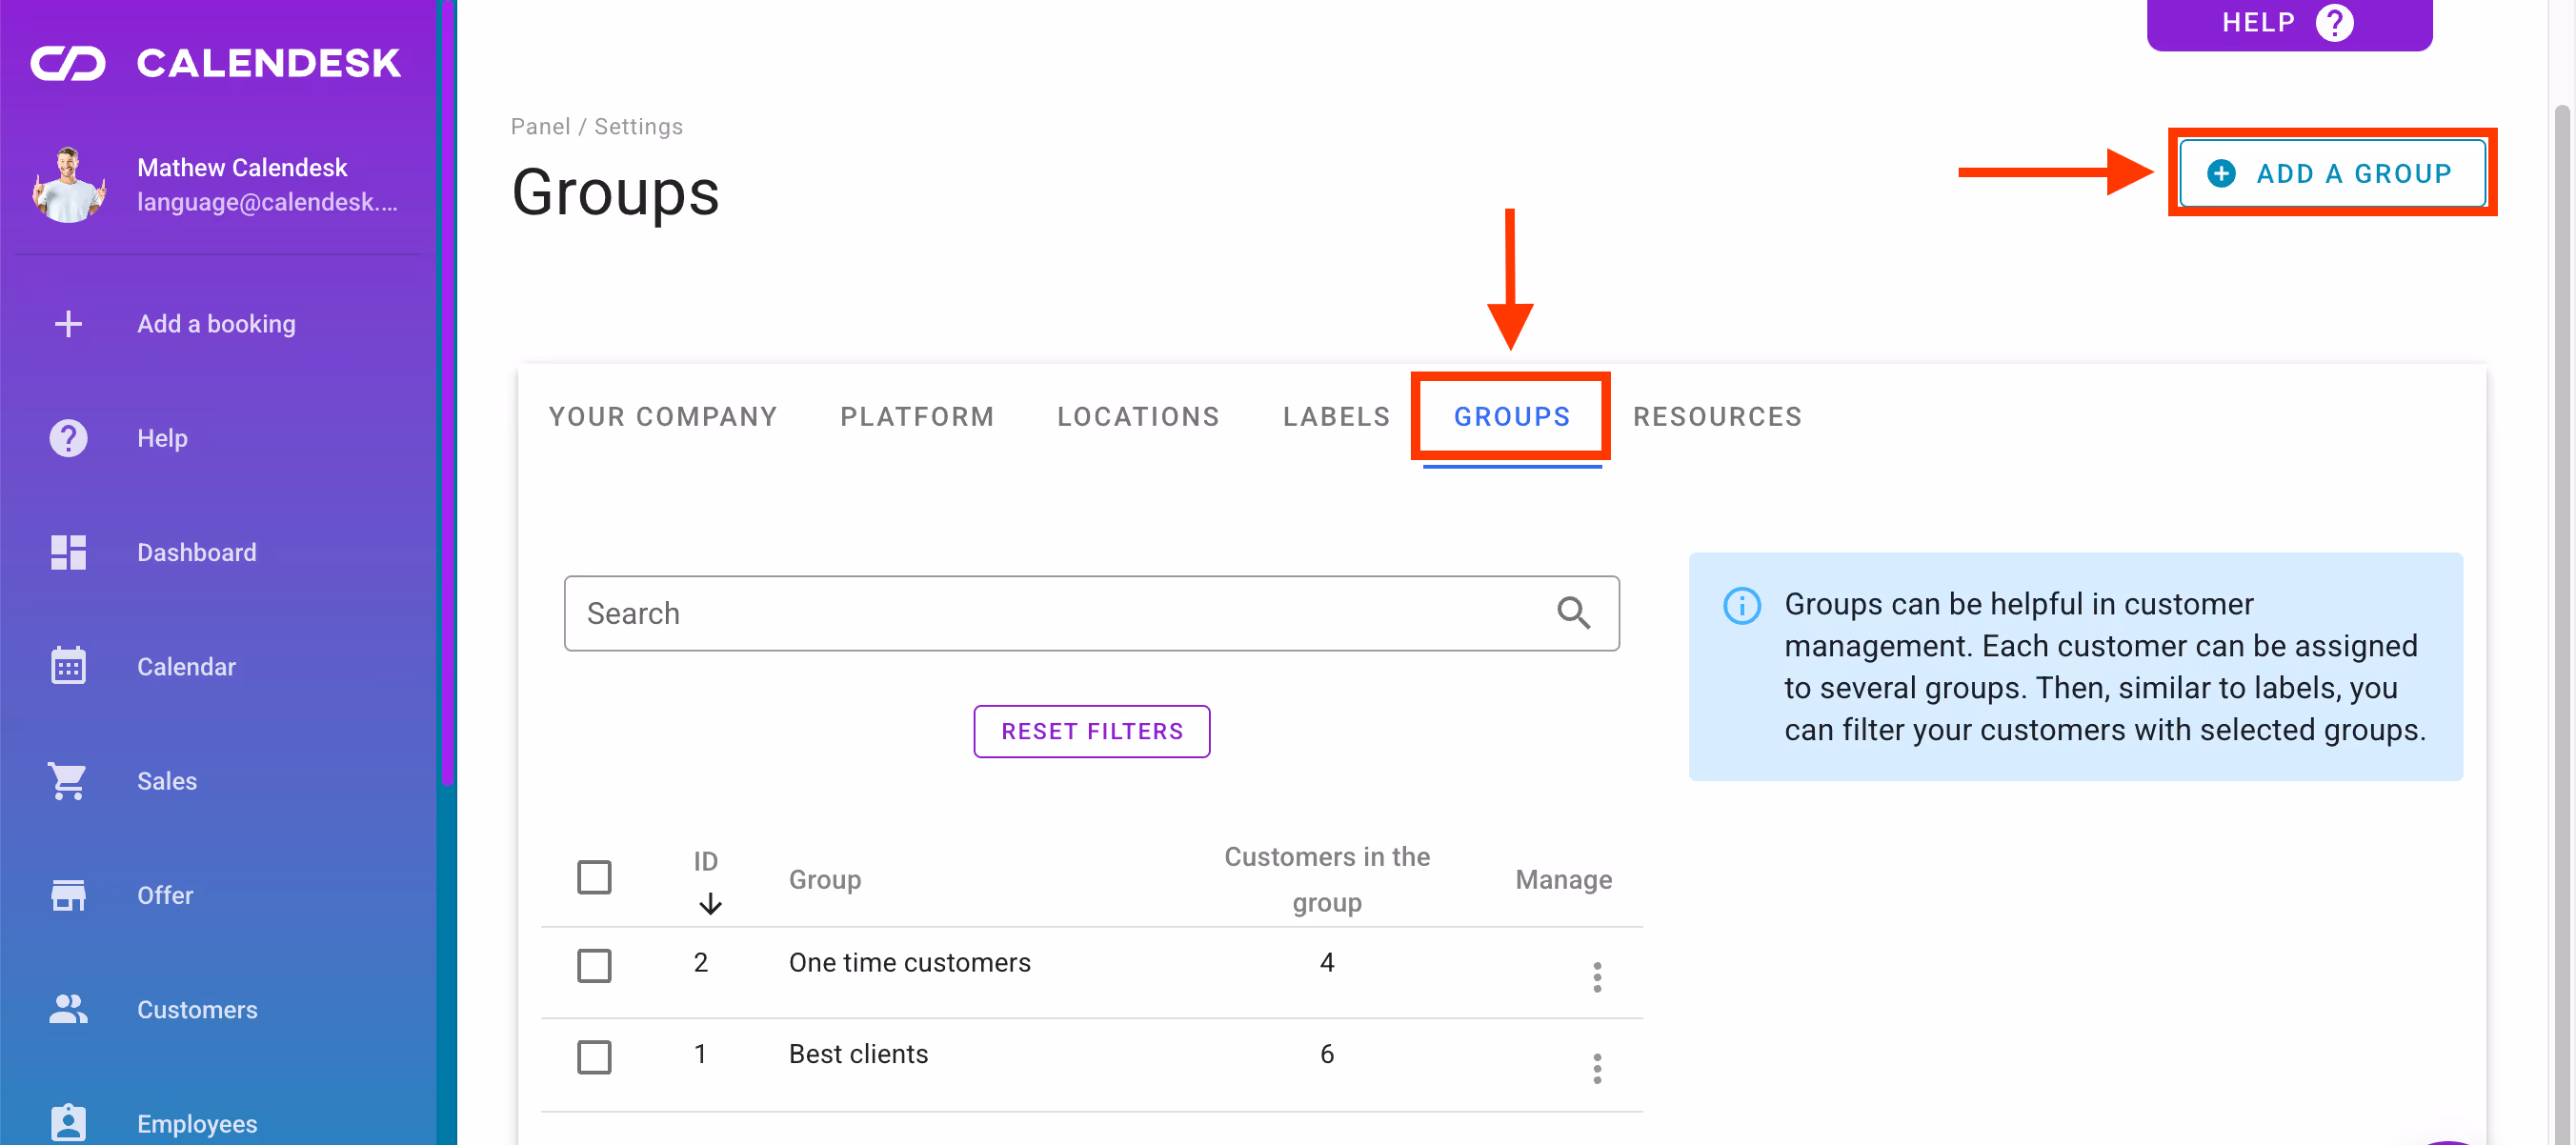Click the Calendesk logo icon
The height and width of the screenshot is (1145, 2576).
(x=68, y=63)
